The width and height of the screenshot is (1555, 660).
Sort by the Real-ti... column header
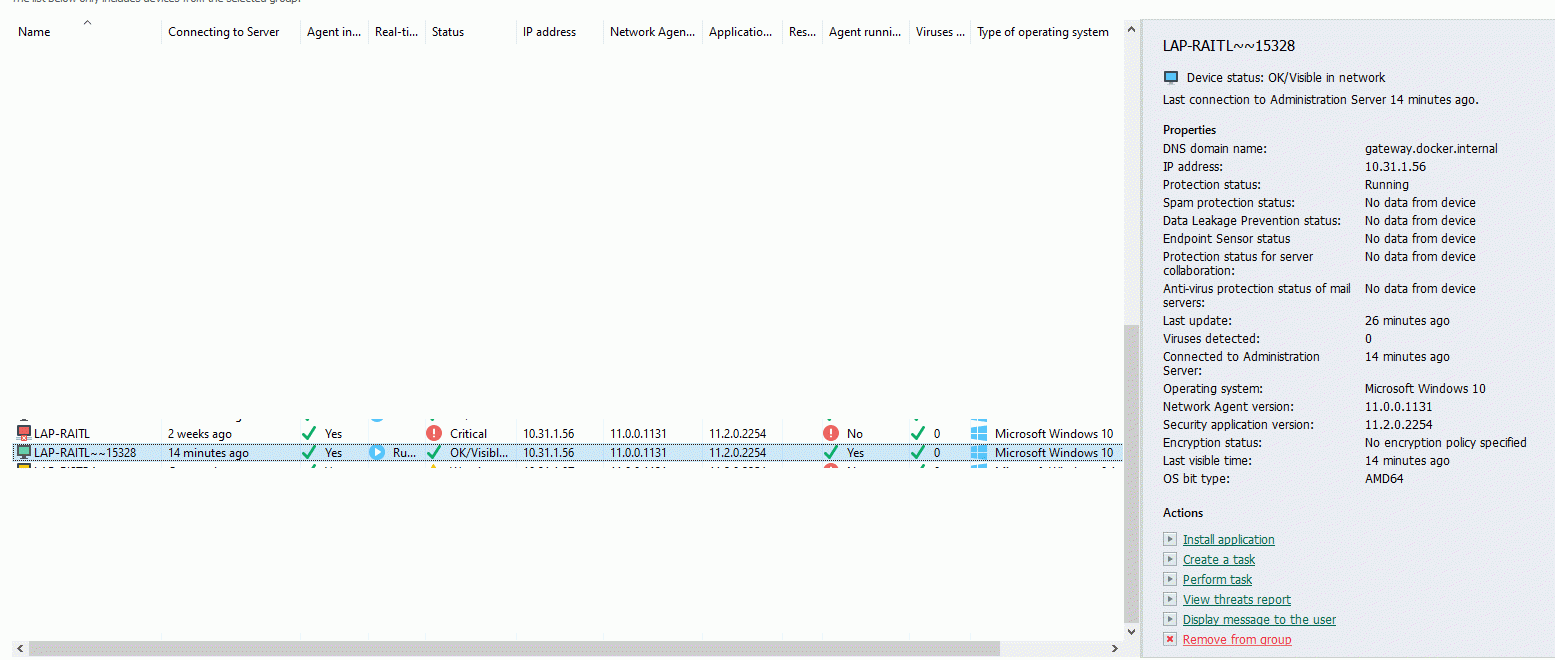click(x=397, y=32)
